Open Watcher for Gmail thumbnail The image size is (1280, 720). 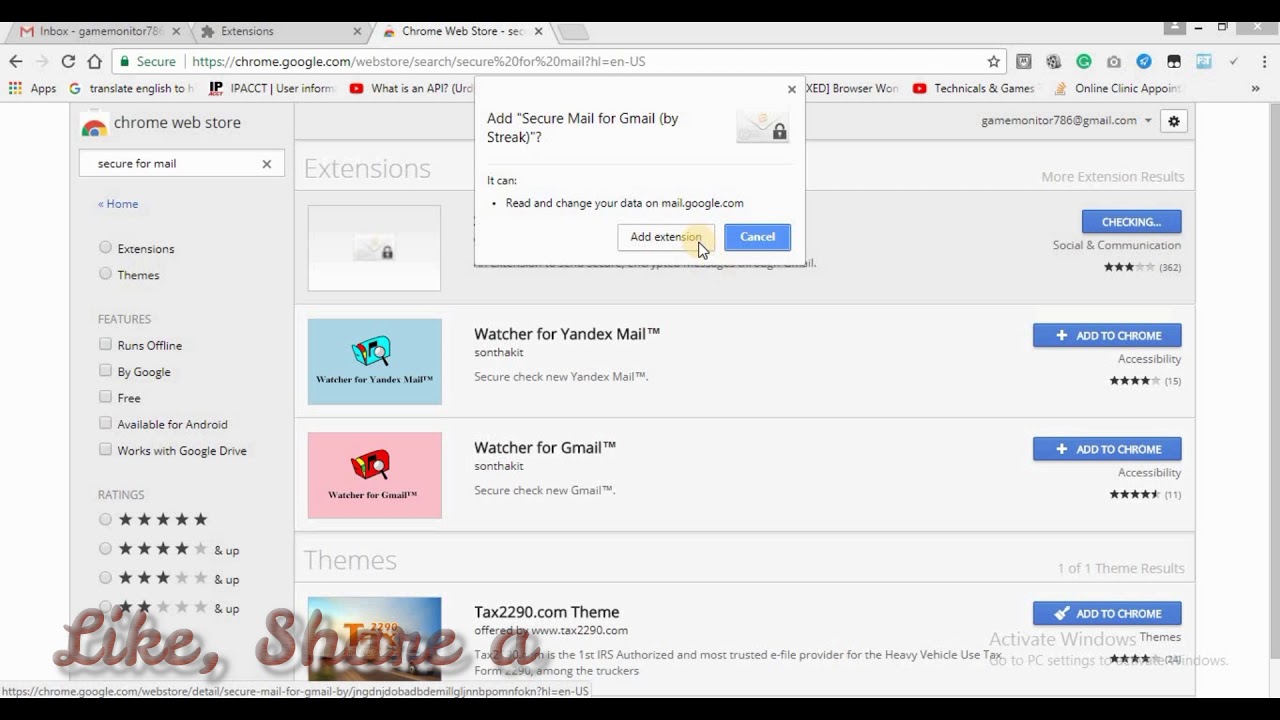coord(374,475)
